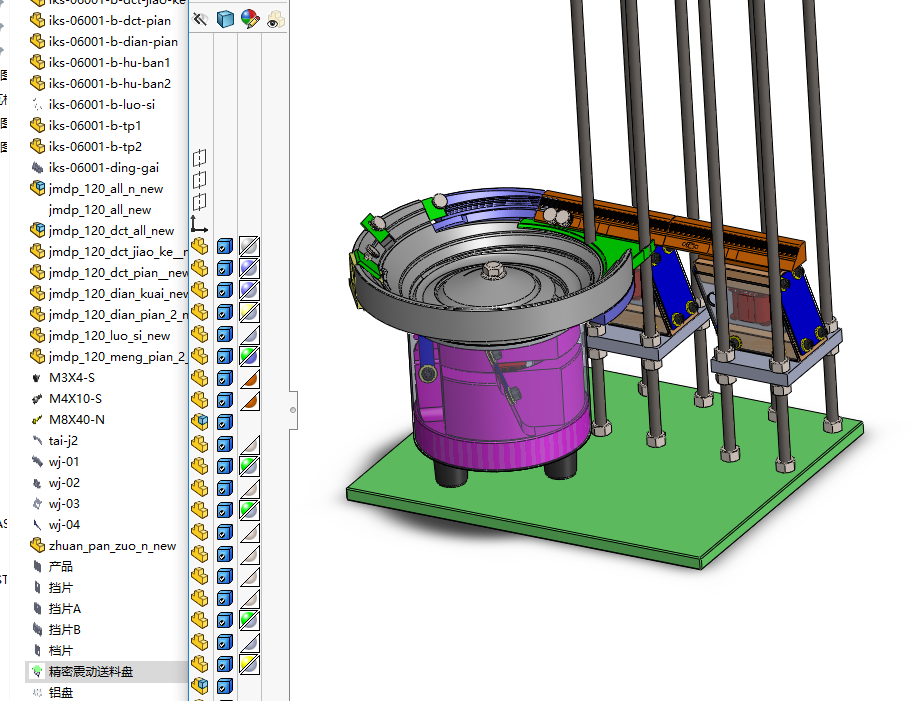Select the origin axes icon in display pane
This screenshot has width=916, height=701.
(x=199, y=223)
